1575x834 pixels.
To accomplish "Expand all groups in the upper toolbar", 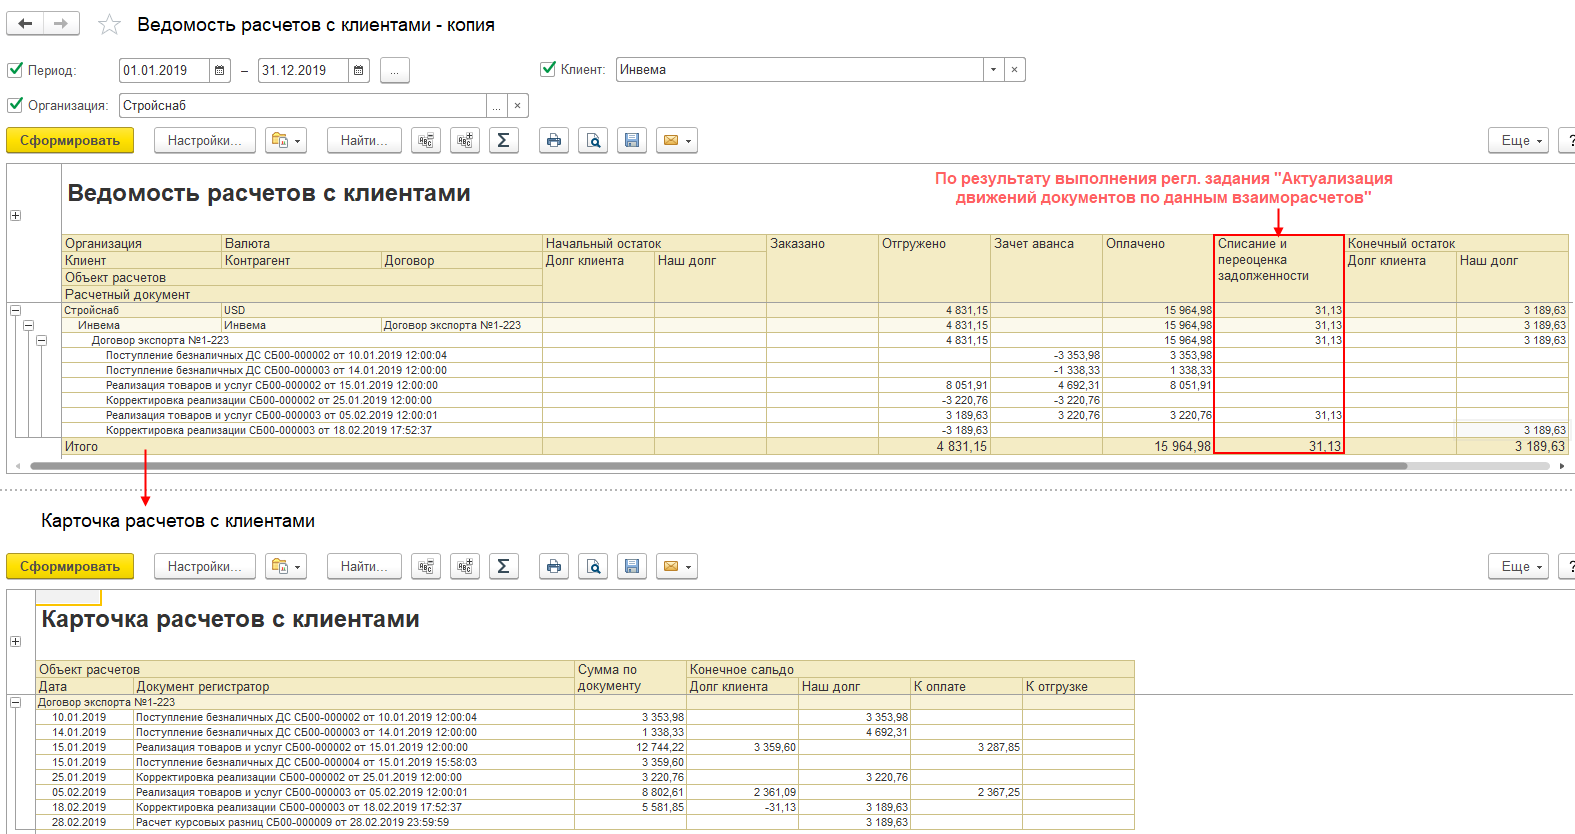I will pyautogui.click(x=465, y=141).
